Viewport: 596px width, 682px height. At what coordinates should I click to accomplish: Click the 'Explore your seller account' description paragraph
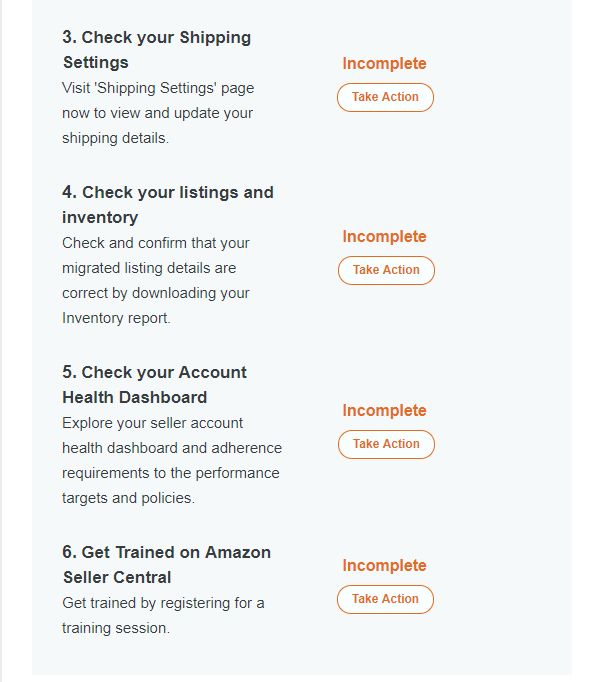click(x=172, y=461)
